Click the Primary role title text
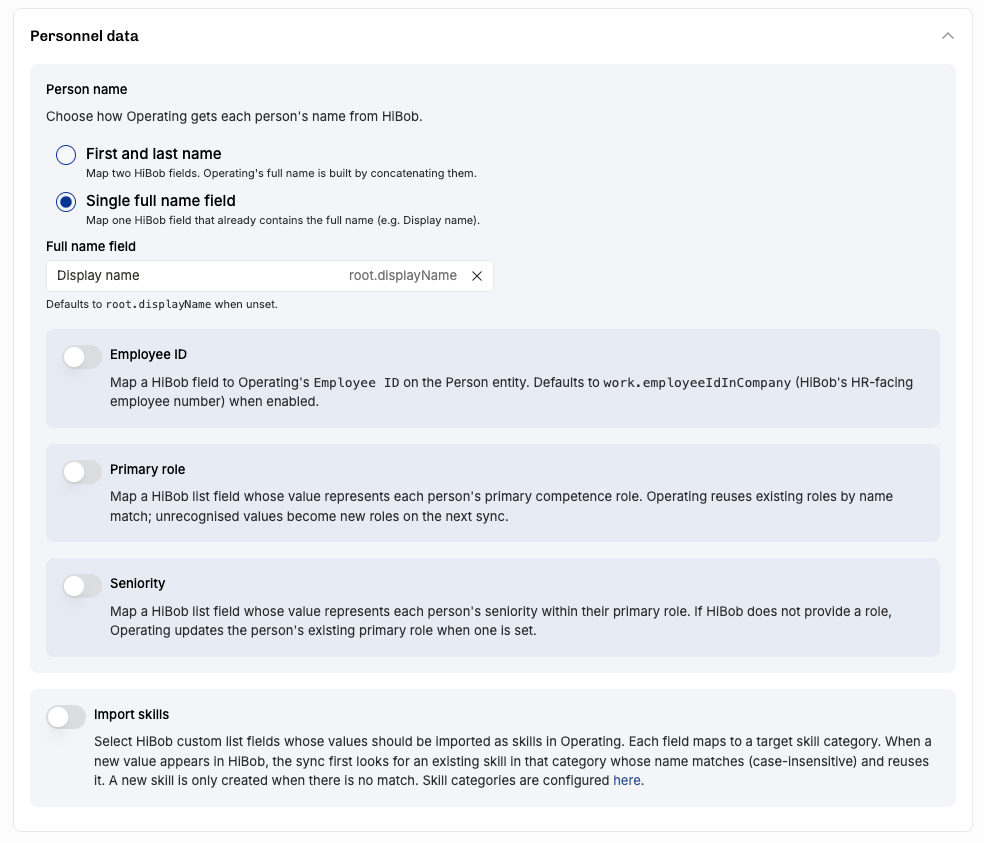 point(147,470)
